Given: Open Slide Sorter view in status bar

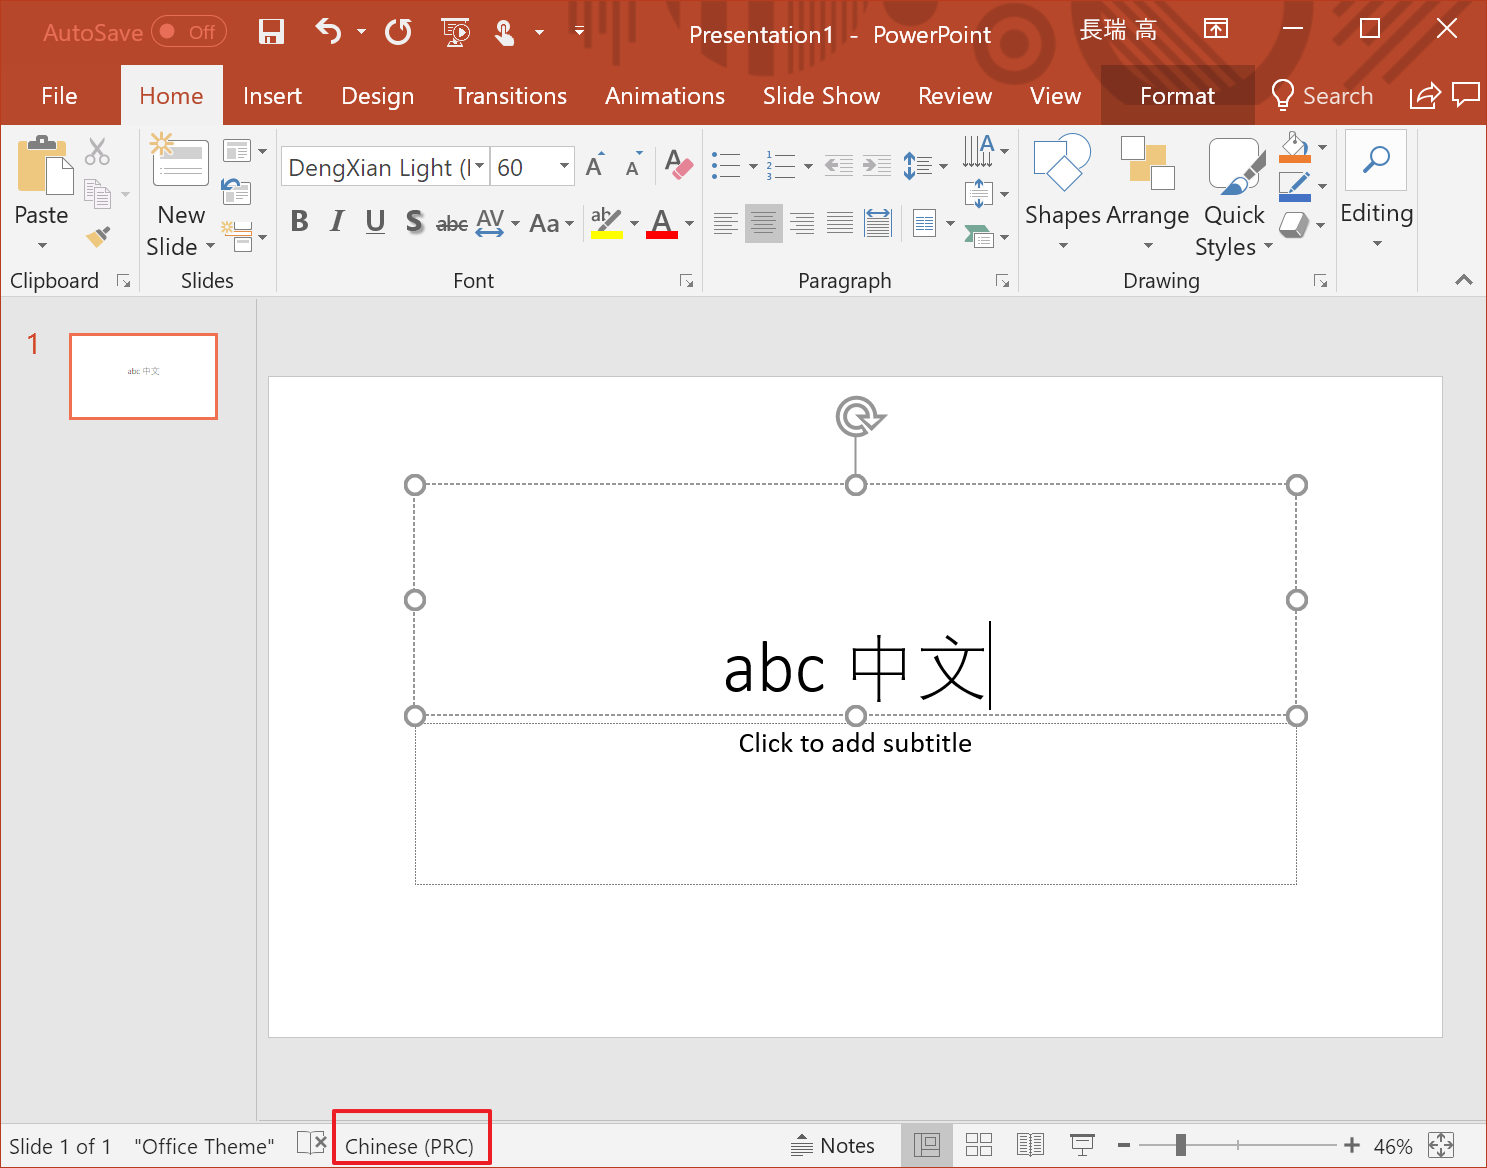Looking at the screenshot, I should coord(978,1145).
